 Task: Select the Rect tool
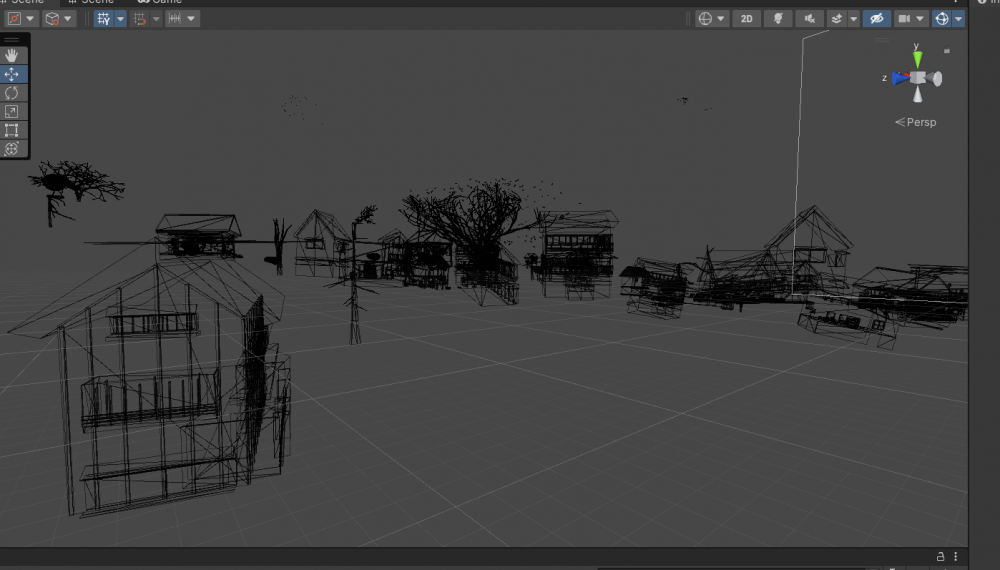(11, 130)
